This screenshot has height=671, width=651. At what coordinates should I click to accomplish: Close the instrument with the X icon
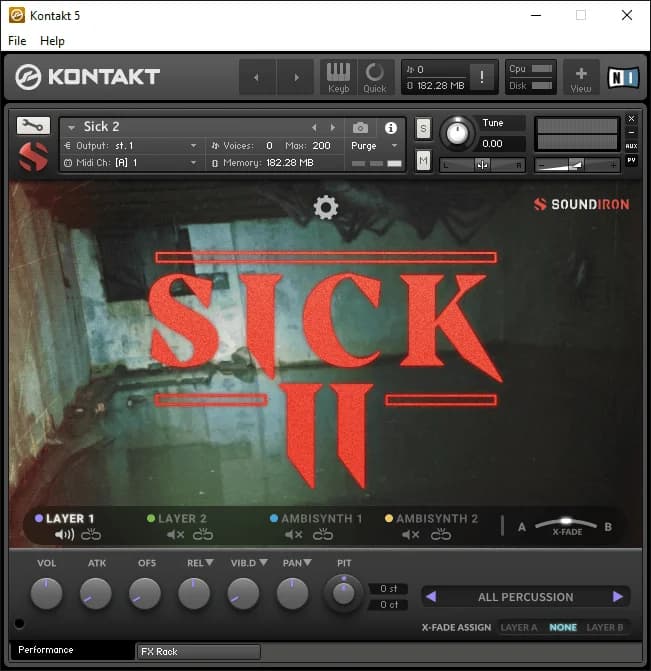(x=631, y=119)
